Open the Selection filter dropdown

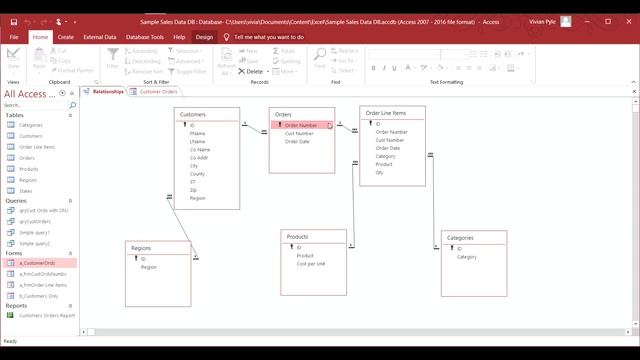tap(185, 51)
